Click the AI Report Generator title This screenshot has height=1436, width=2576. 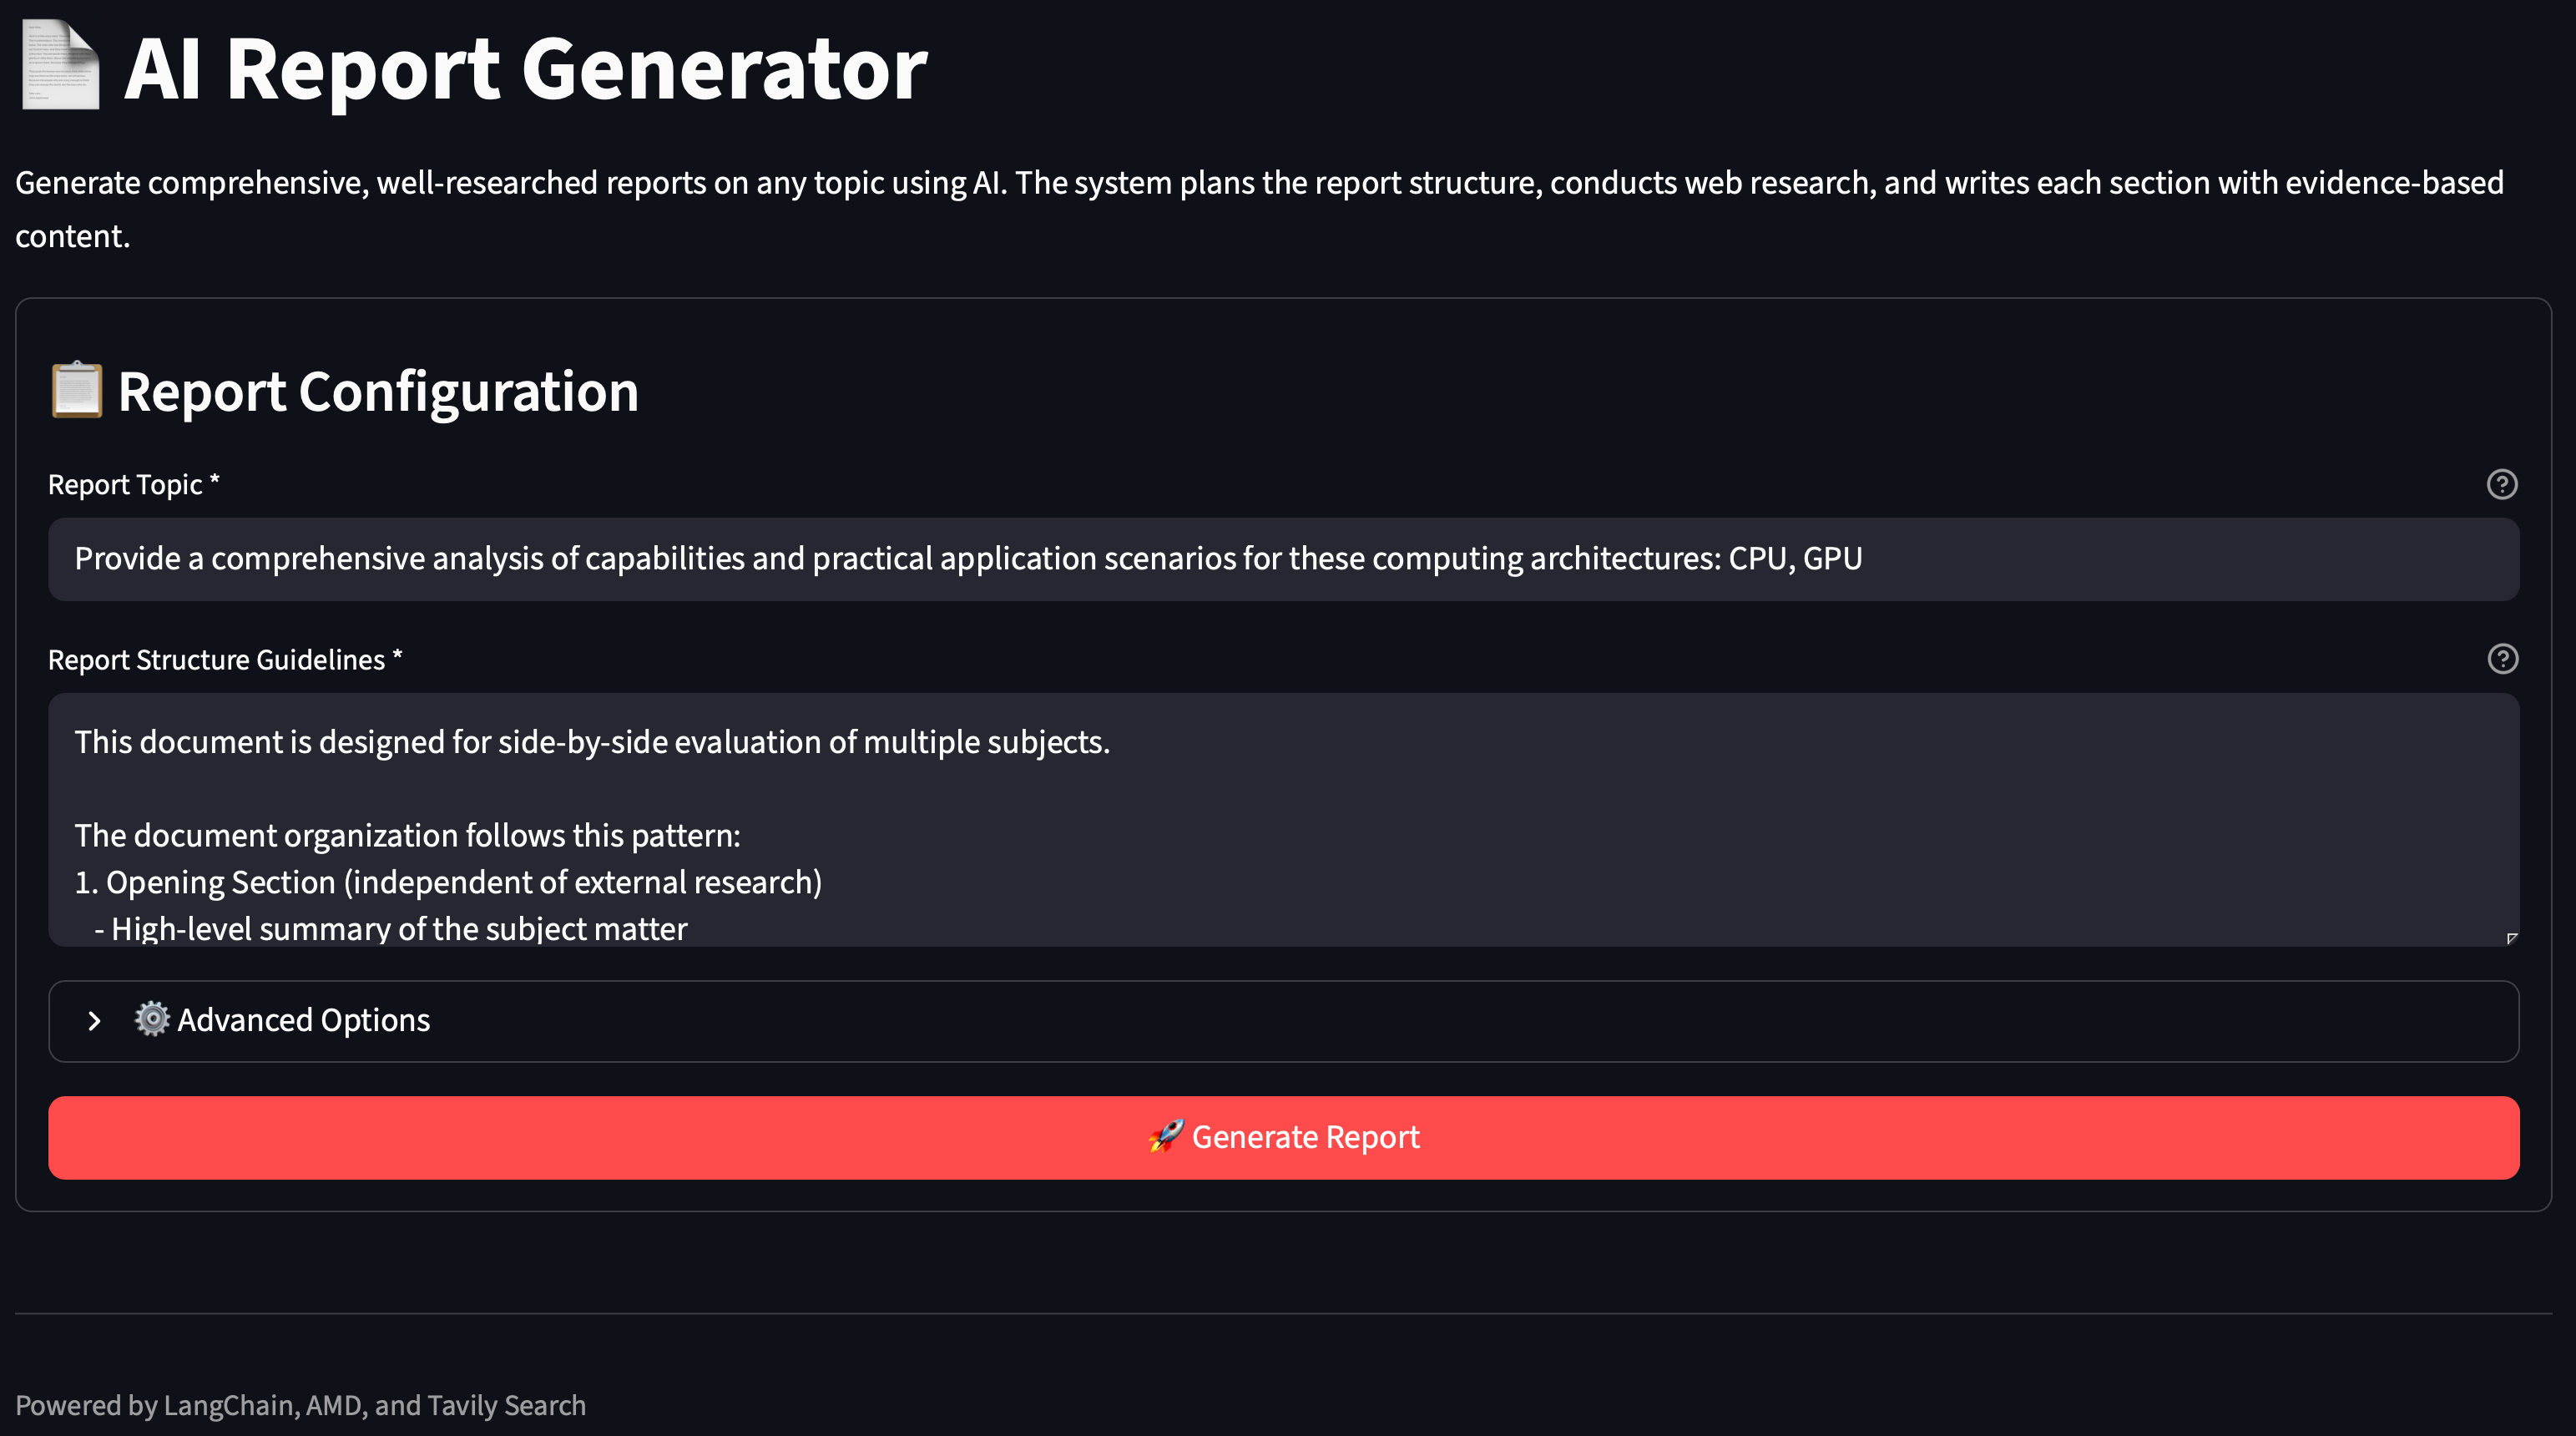pyautogui.click(x=526, y=68)
